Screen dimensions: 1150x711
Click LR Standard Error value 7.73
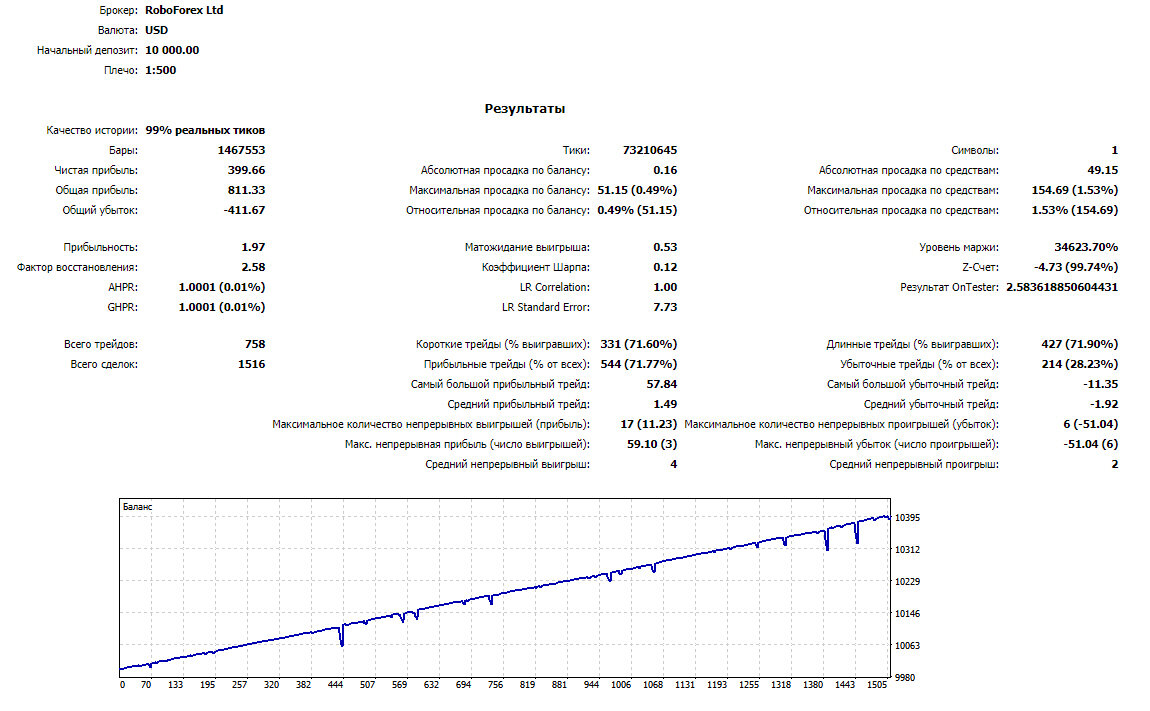pos(665,307)
